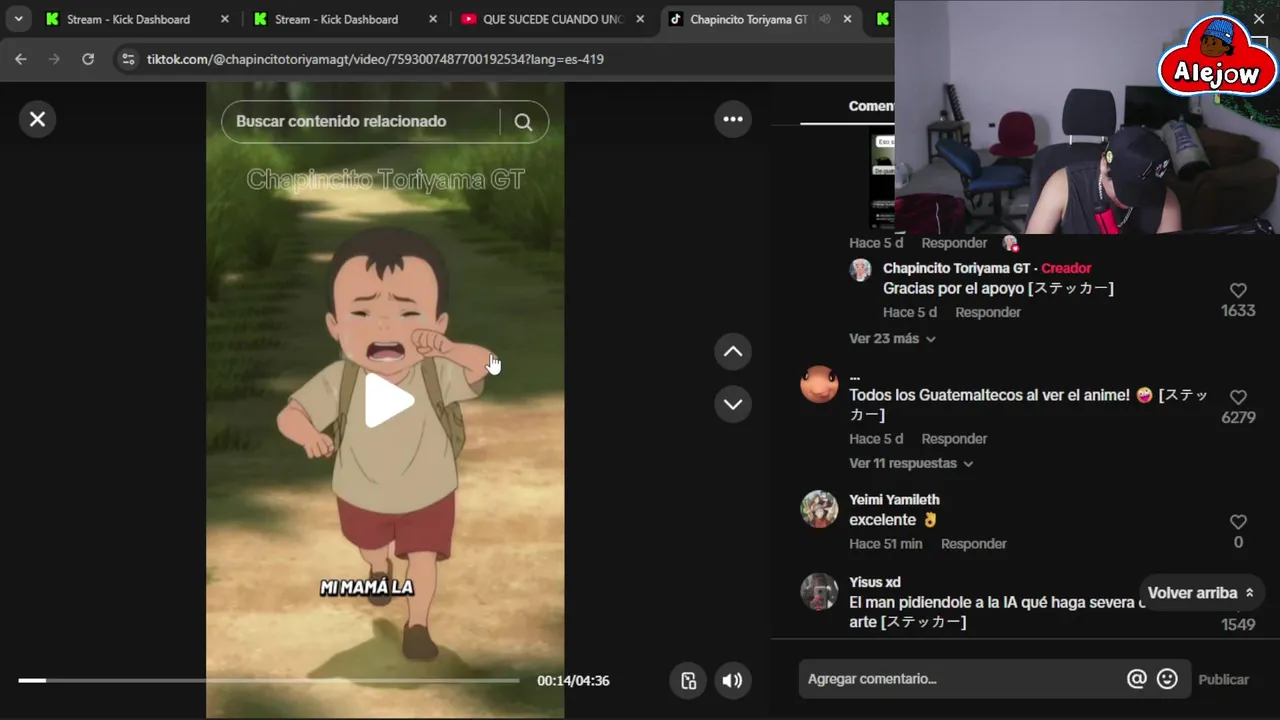
Task: Close the Chapincito Toriyama GT tab
Action: point(848,19)
